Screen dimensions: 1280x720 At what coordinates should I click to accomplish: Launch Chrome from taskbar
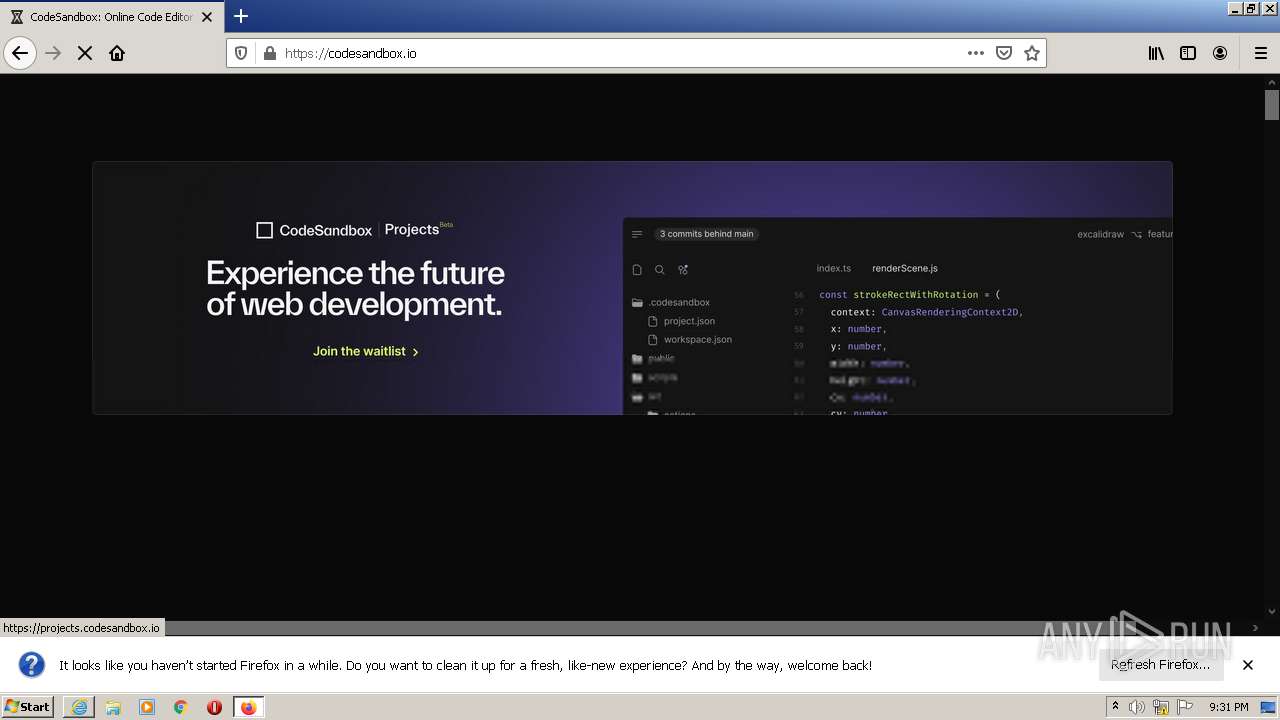click(x=181, y=707)
